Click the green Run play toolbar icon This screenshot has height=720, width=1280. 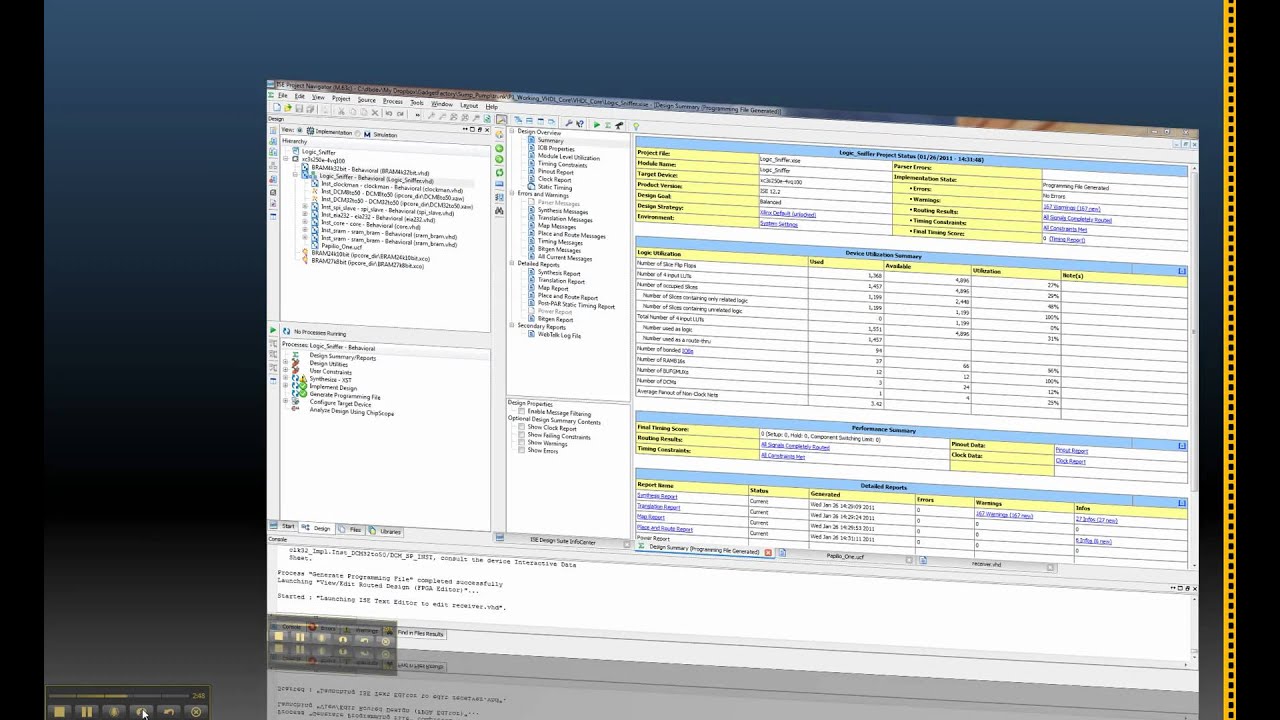point(596,125)
